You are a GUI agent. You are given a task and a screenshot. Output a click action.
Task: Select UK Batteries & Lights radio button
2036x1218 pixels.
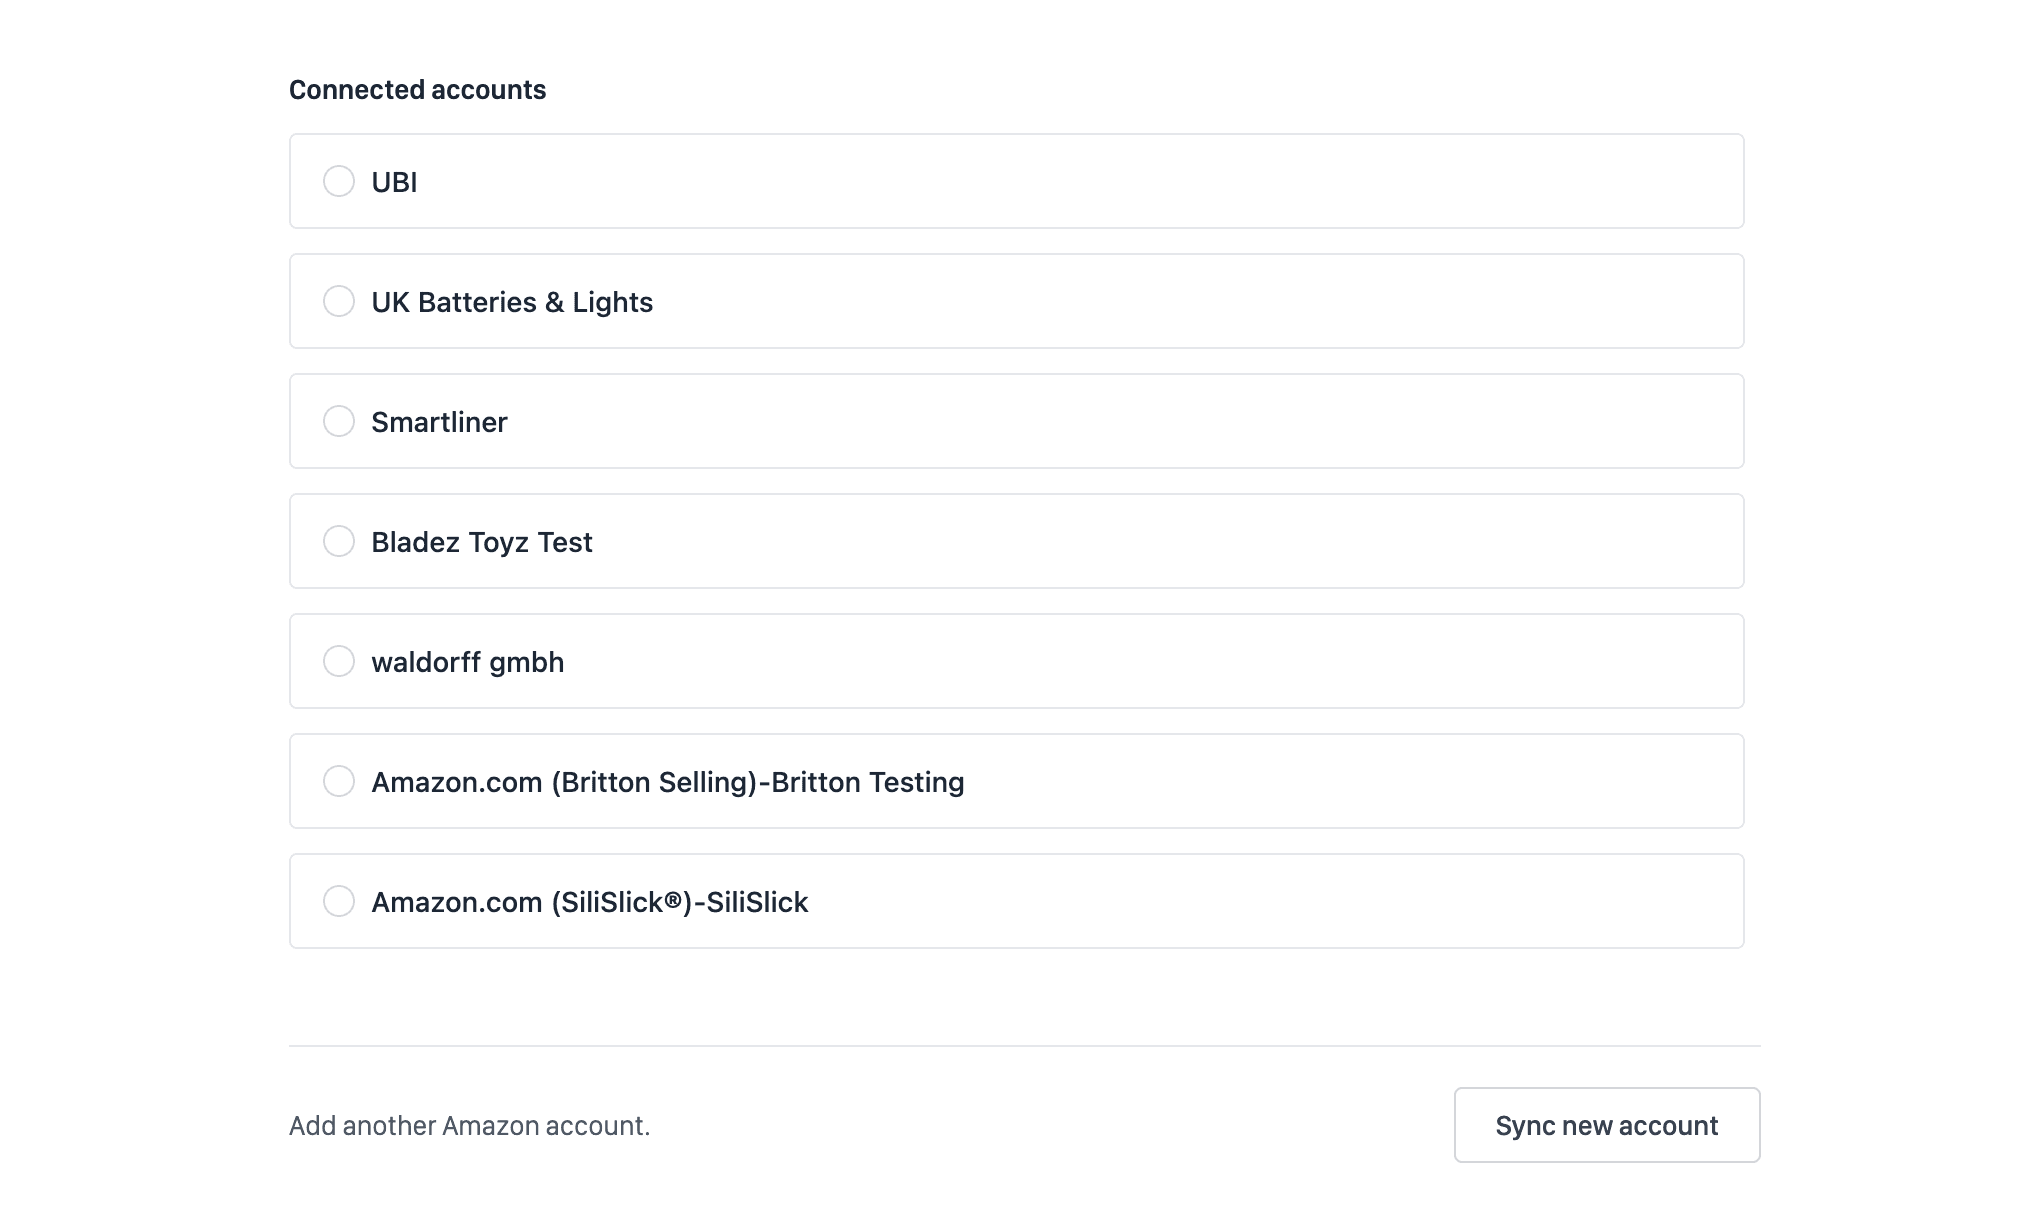point(339,301)
